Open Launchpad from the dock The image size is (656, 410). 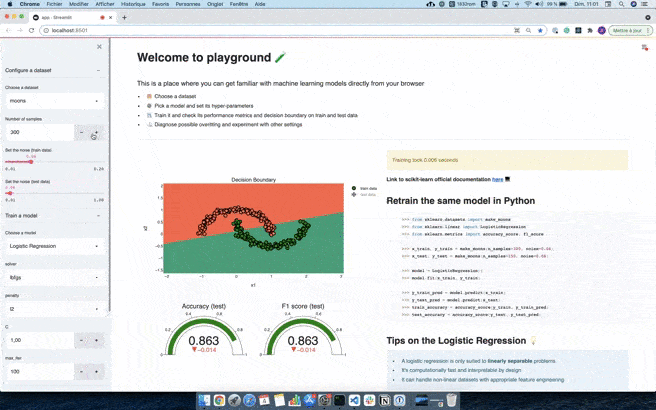pos(234,400)
